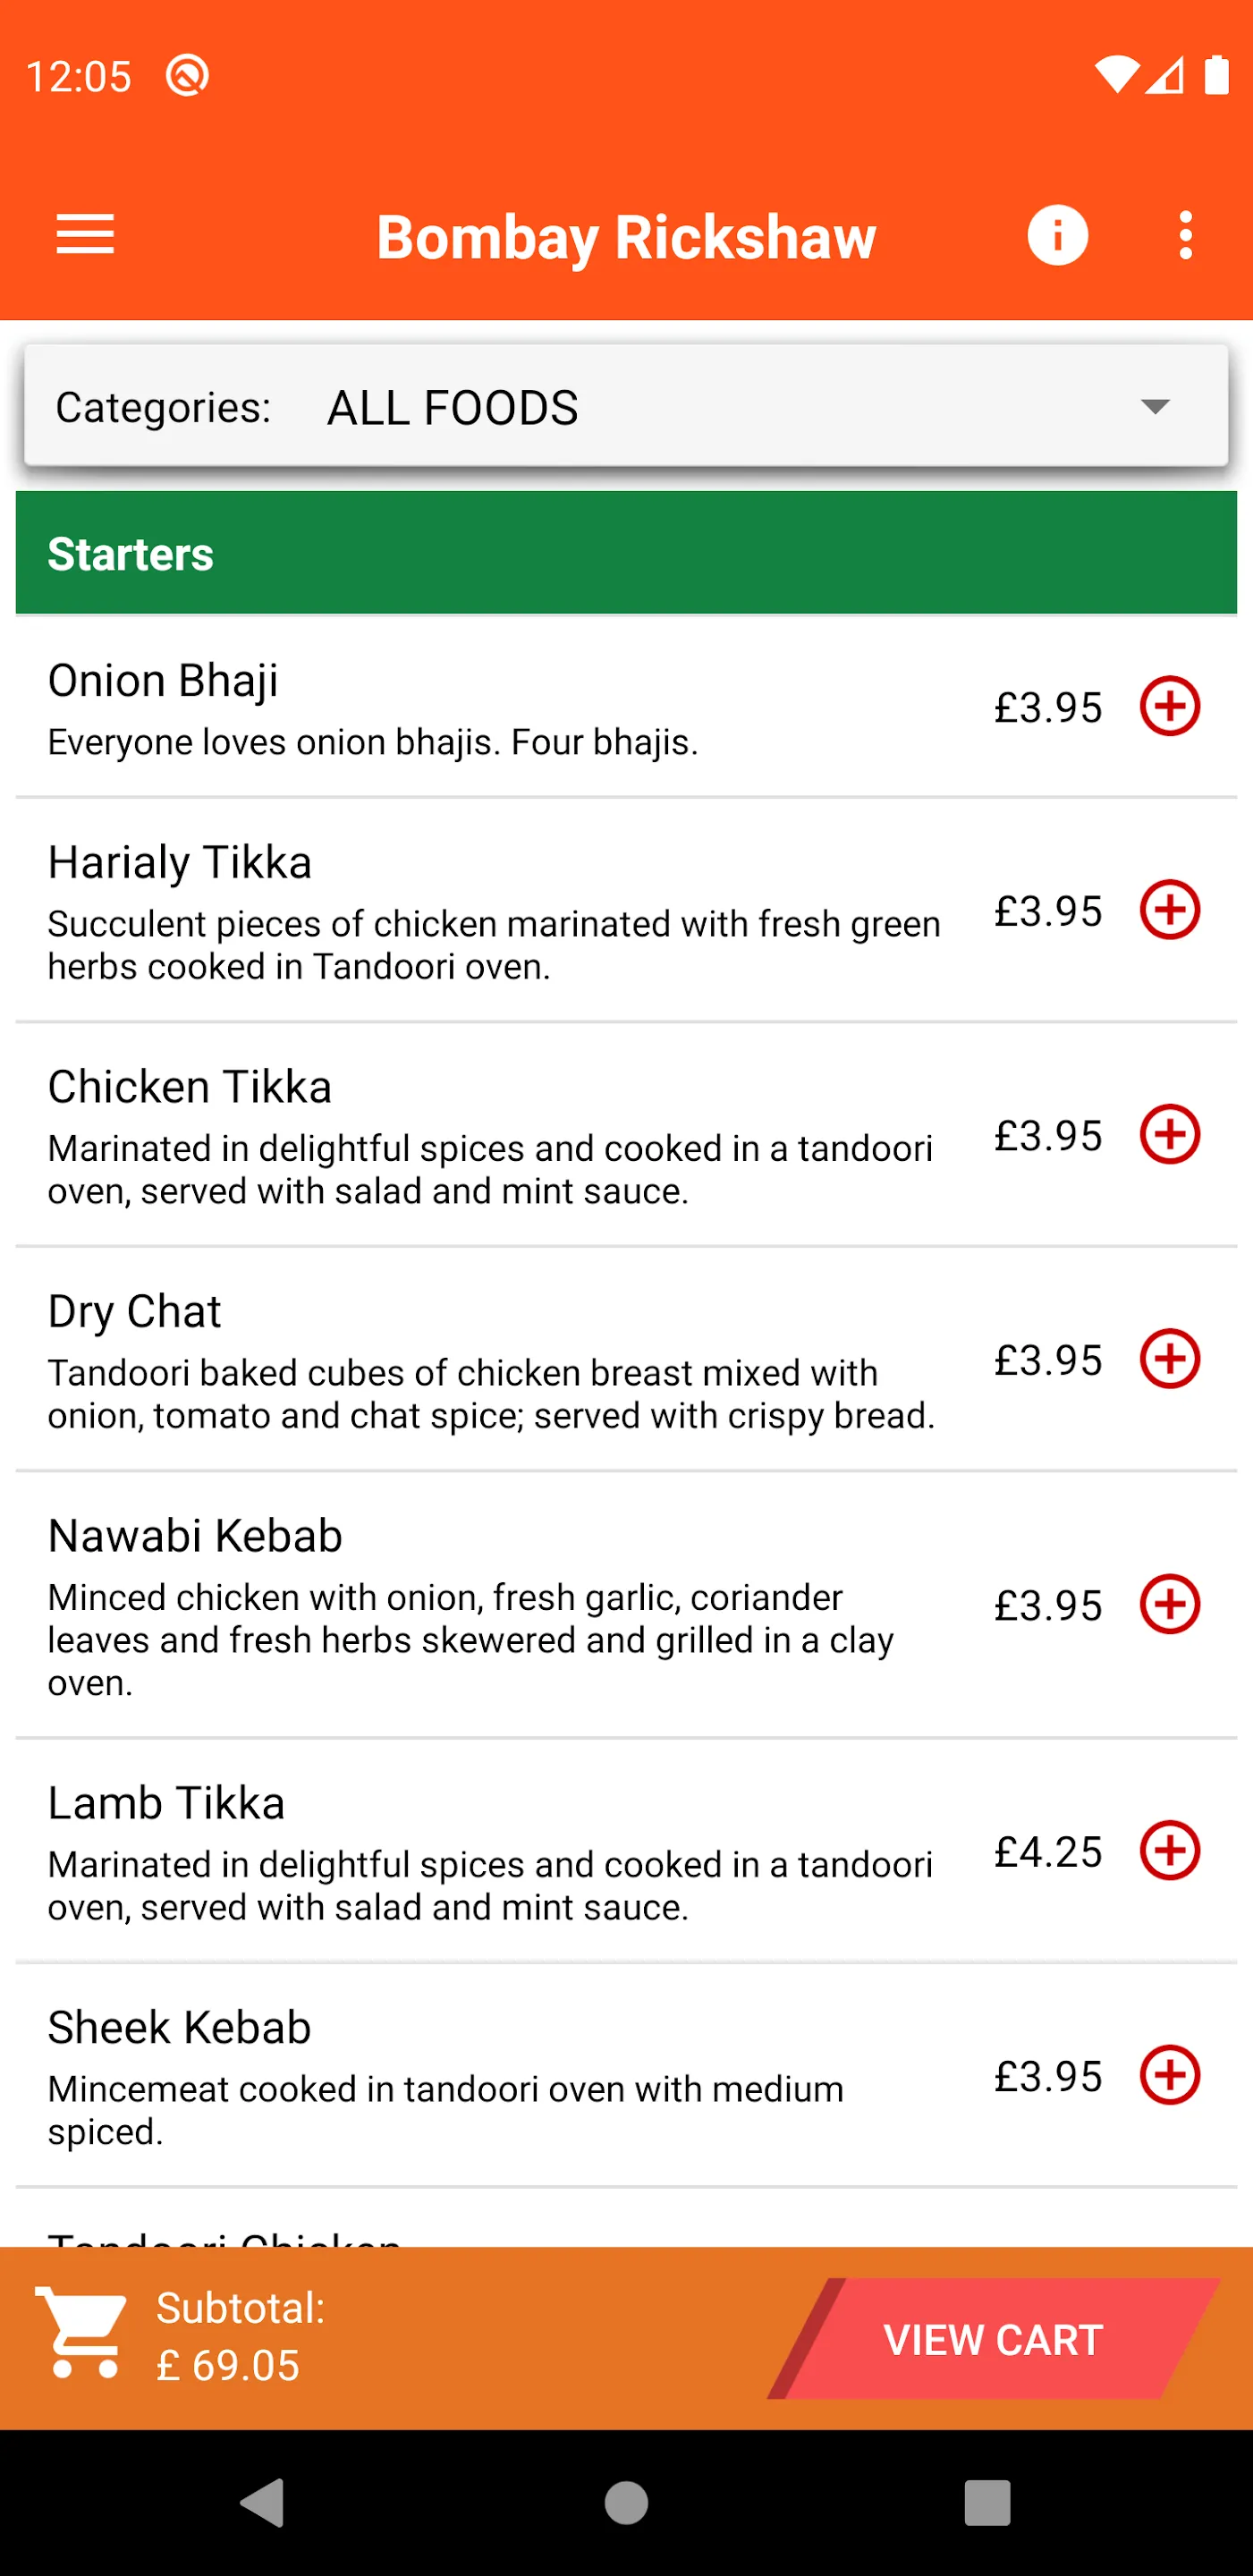1253x2576 pixels.
Task: Add Harialy Tikka with plus icon
Action: coord(1169,910)
